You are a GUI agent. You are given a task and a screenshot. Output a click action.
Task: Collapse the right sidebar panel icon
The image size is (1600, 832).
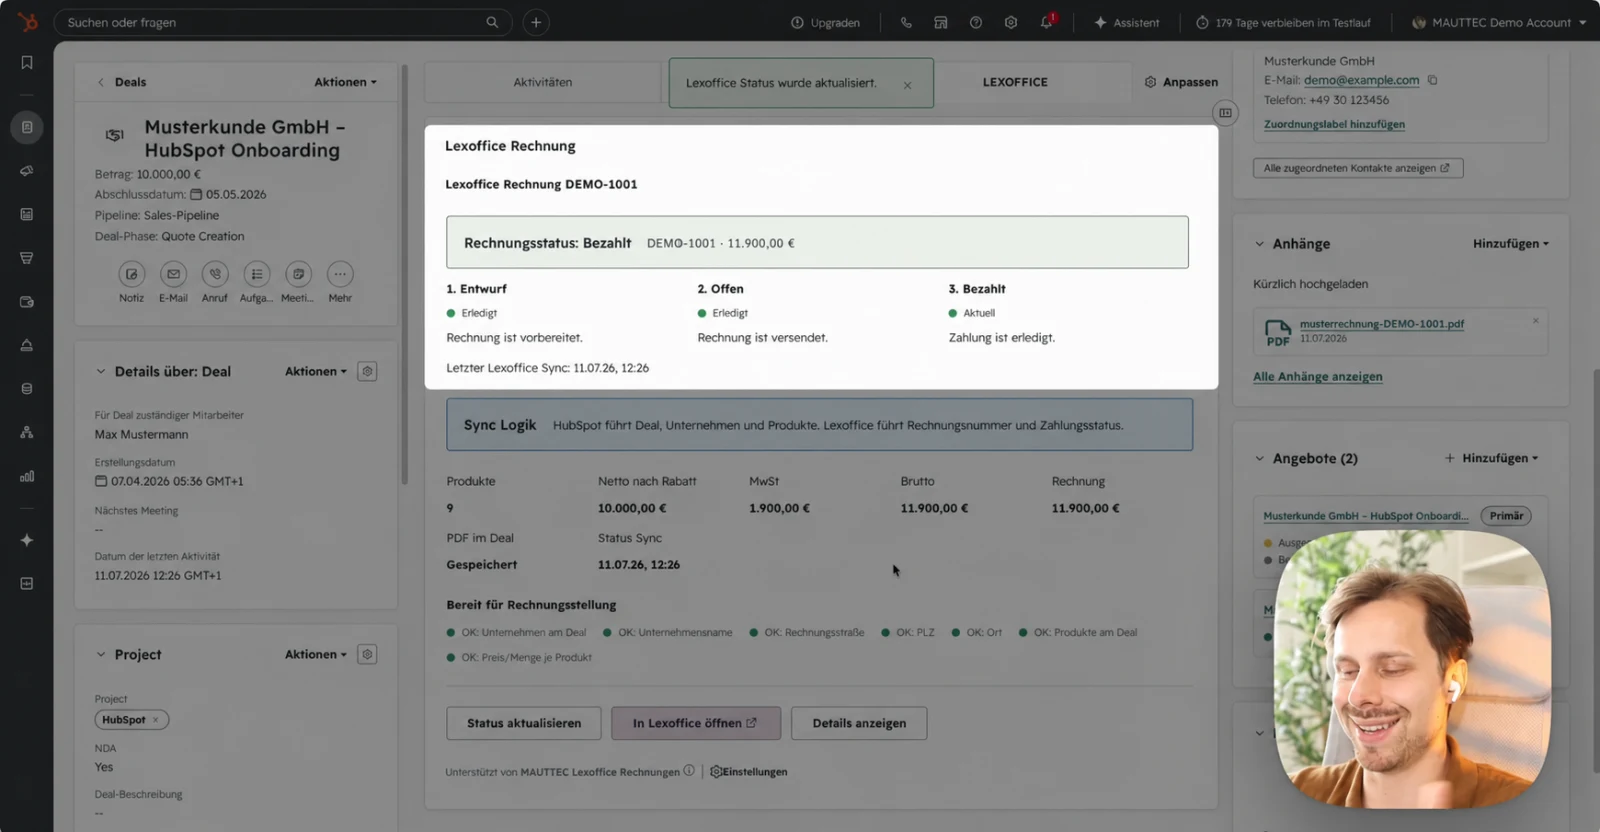pyautogui.click(x=1225, y=113)
